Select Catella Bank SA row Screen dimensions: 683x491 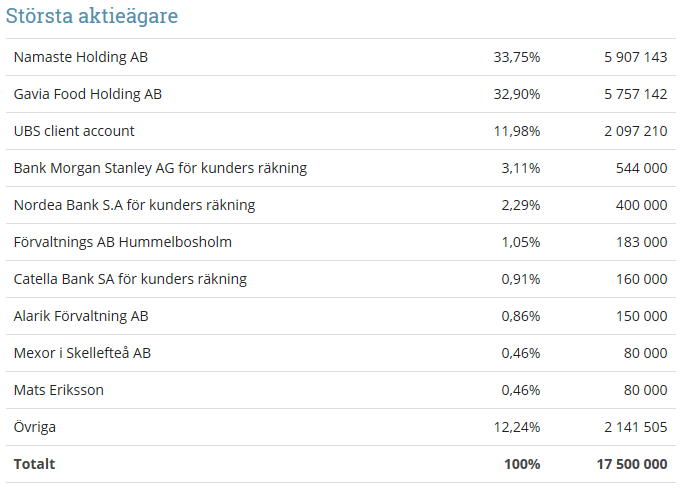(x=130, y=279)
